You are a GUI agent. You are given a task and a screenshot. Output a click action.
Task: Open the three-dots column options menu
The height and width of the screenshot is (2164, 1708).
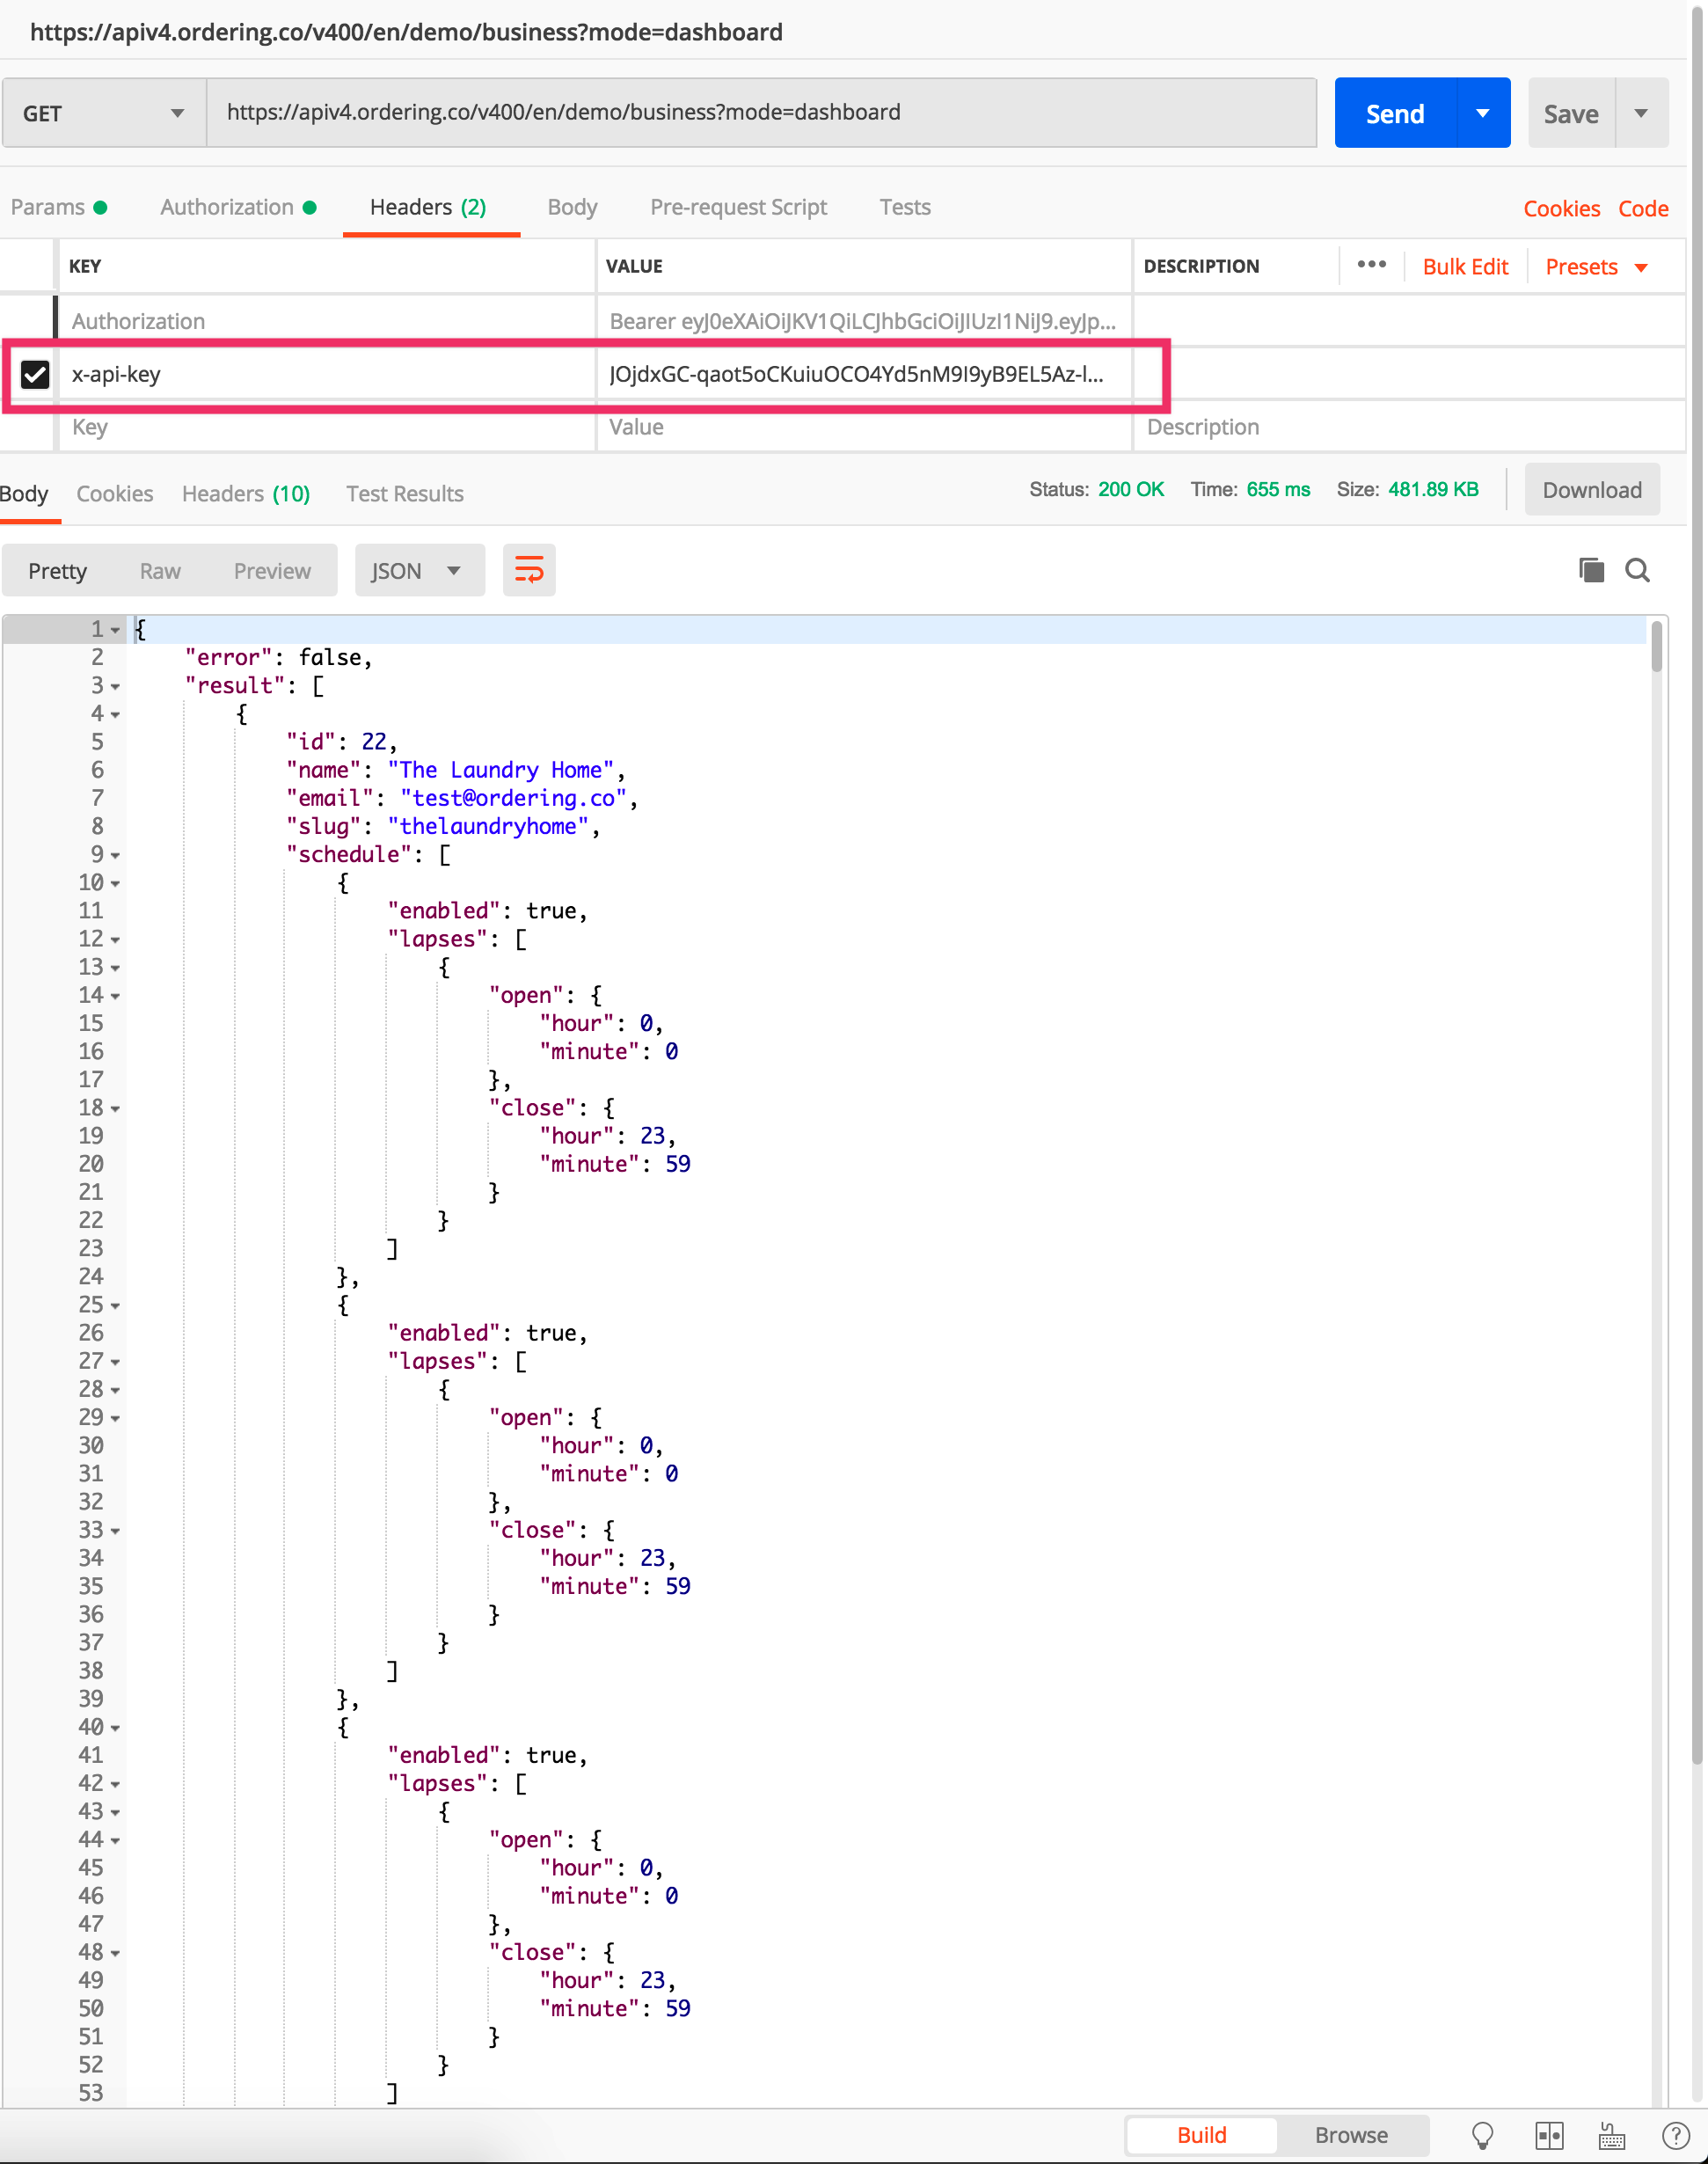tap(1371, 265)
